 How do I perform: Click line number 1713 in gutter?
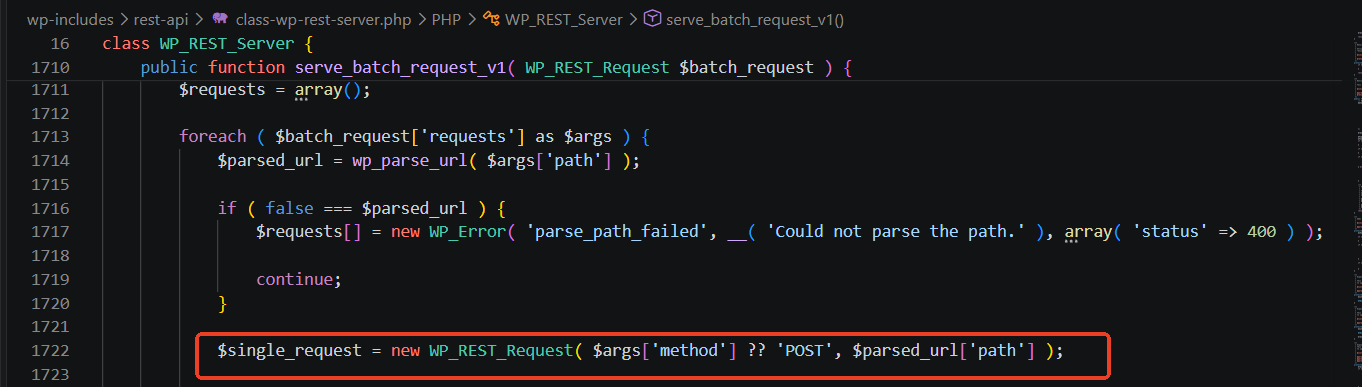click(x=49, y=137)
